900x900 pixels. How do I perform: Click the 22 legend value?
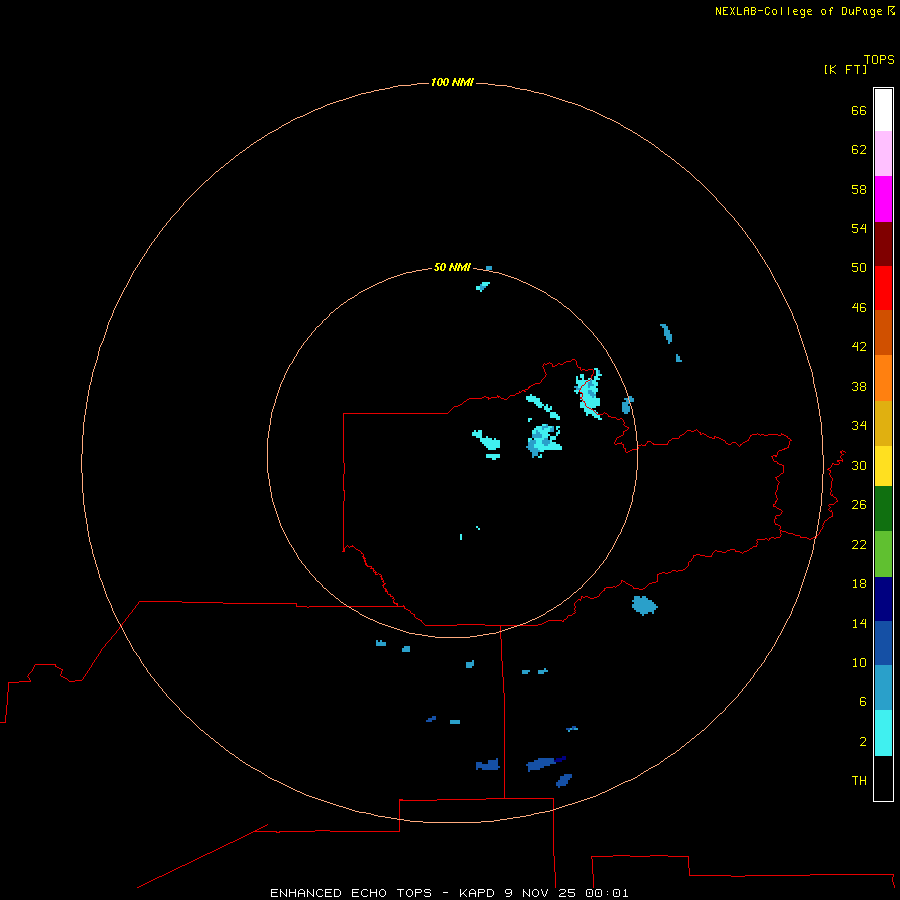click(859, 544)
